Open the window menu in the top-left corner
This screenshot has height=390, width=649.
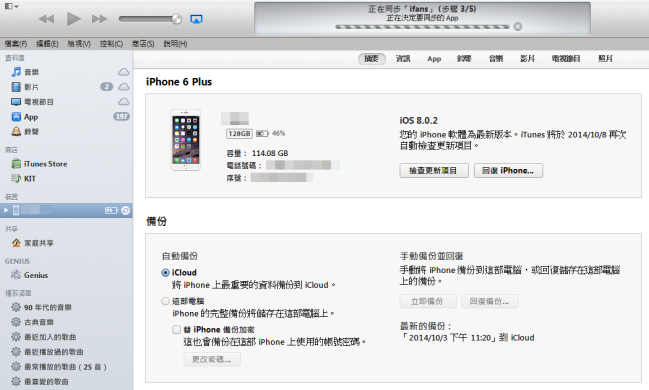pyautogui.click(x=11, y=6)
